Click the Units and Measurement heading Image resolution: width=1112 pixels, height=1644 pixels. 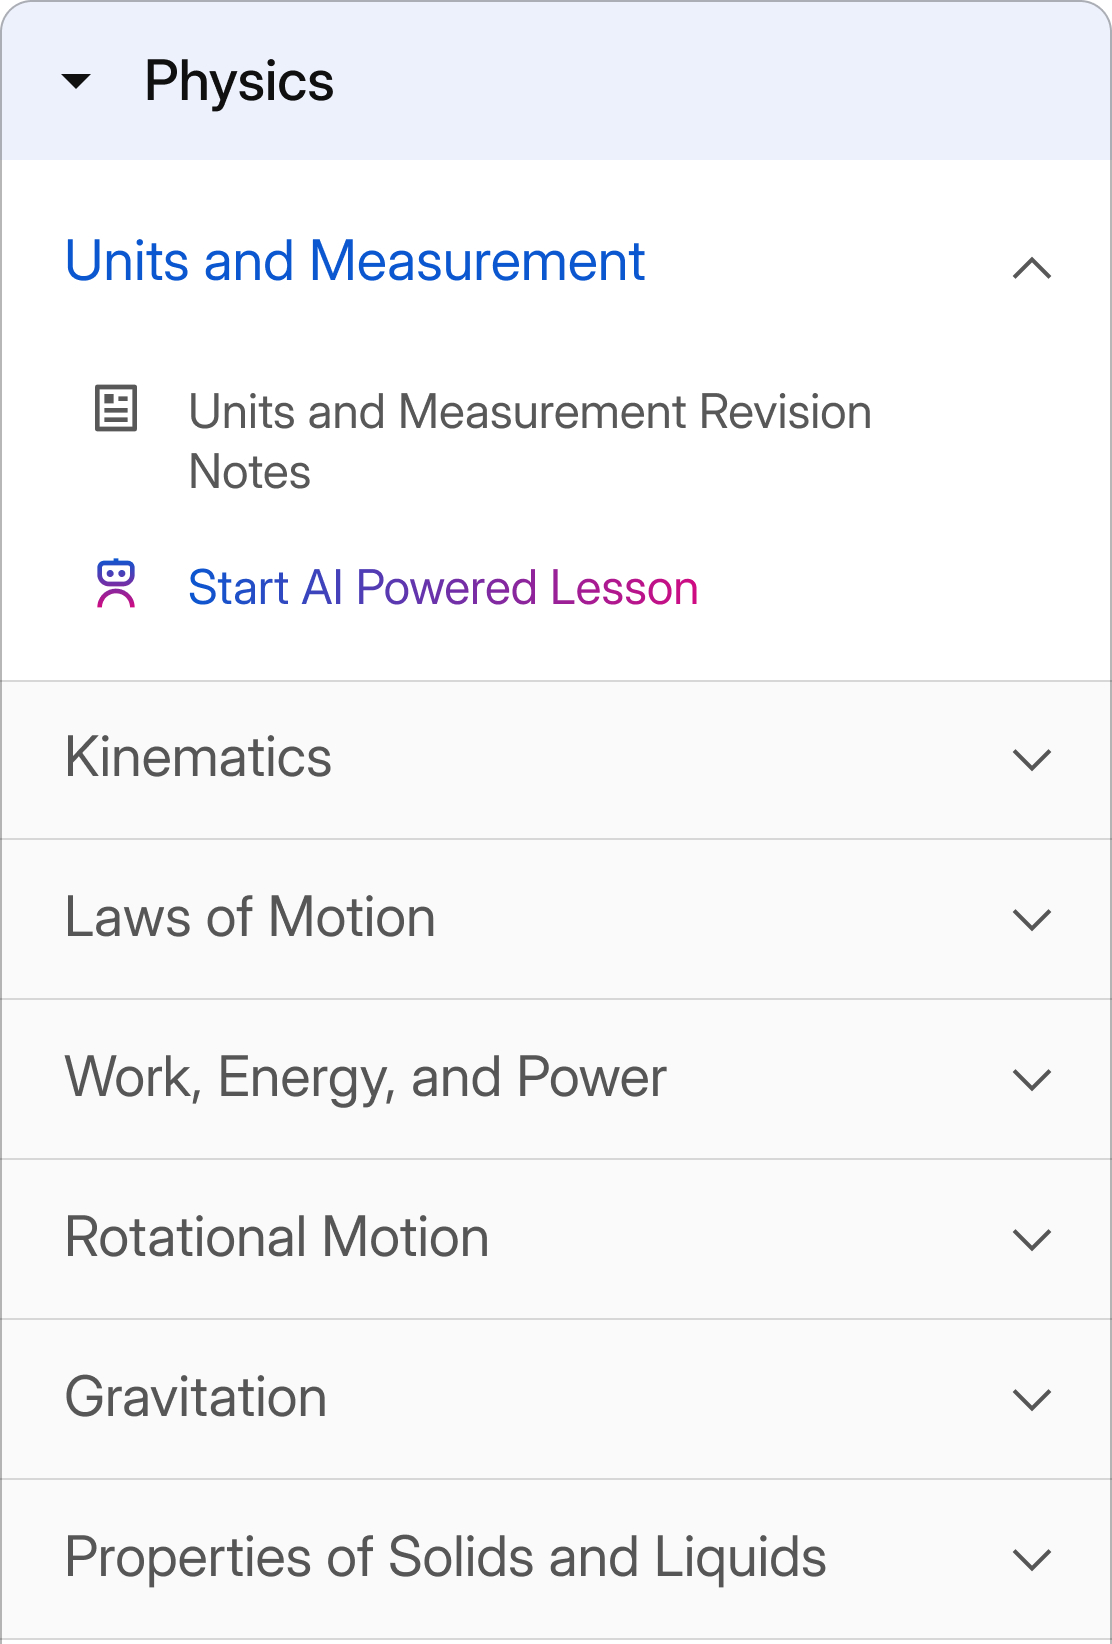[x=355, y=262]
